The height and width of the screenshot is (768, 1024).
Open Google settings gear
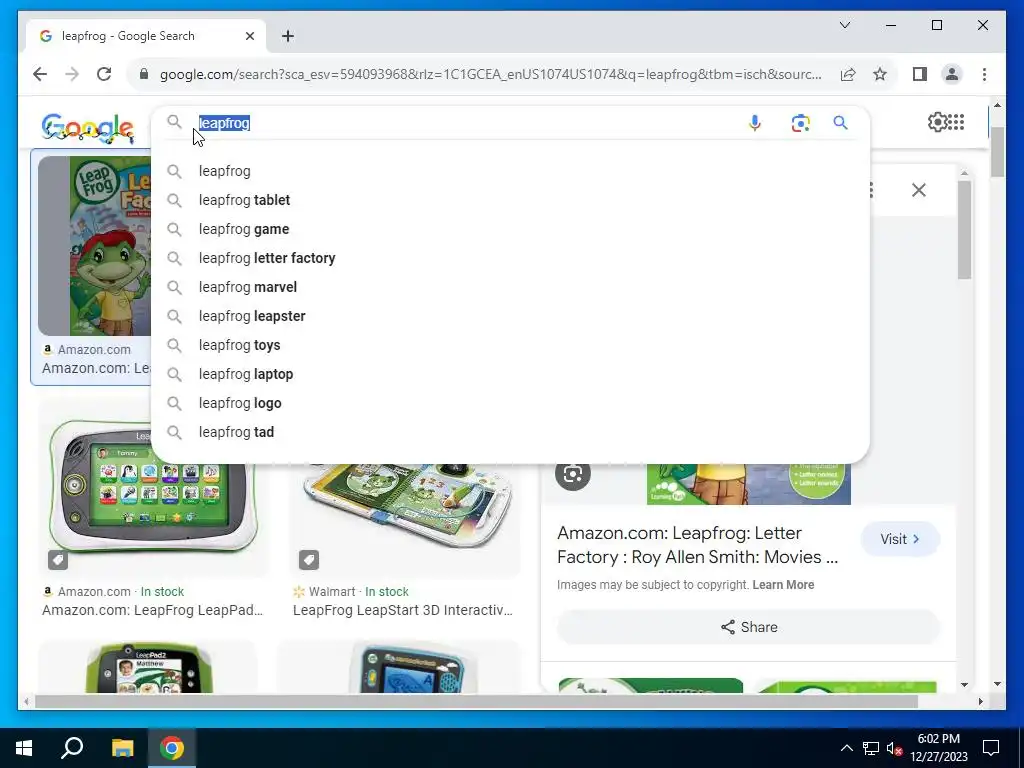tap(936, 122)
